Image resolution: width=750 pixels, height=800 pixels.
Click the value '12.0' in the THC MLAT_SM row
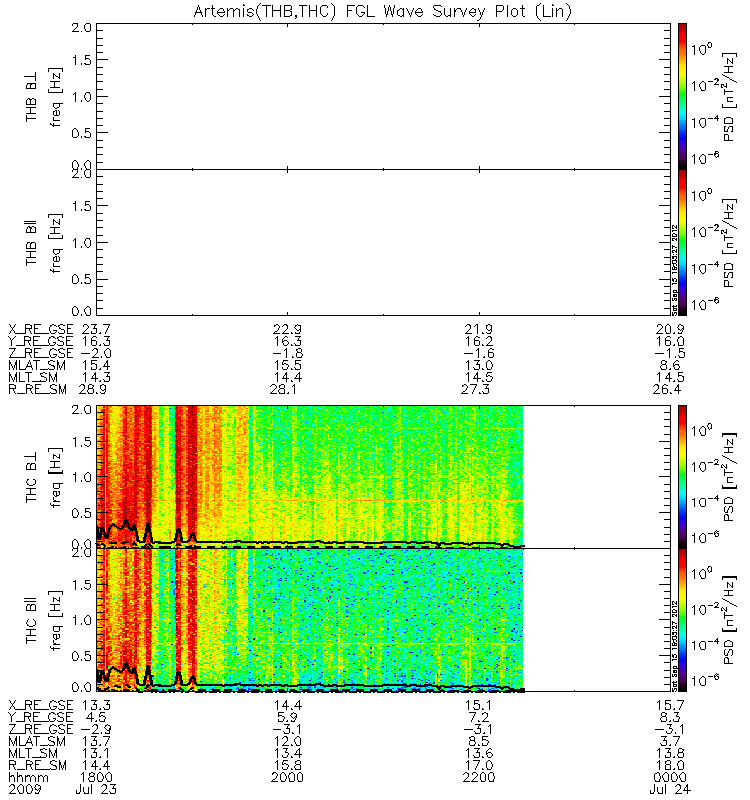[288, 741]
